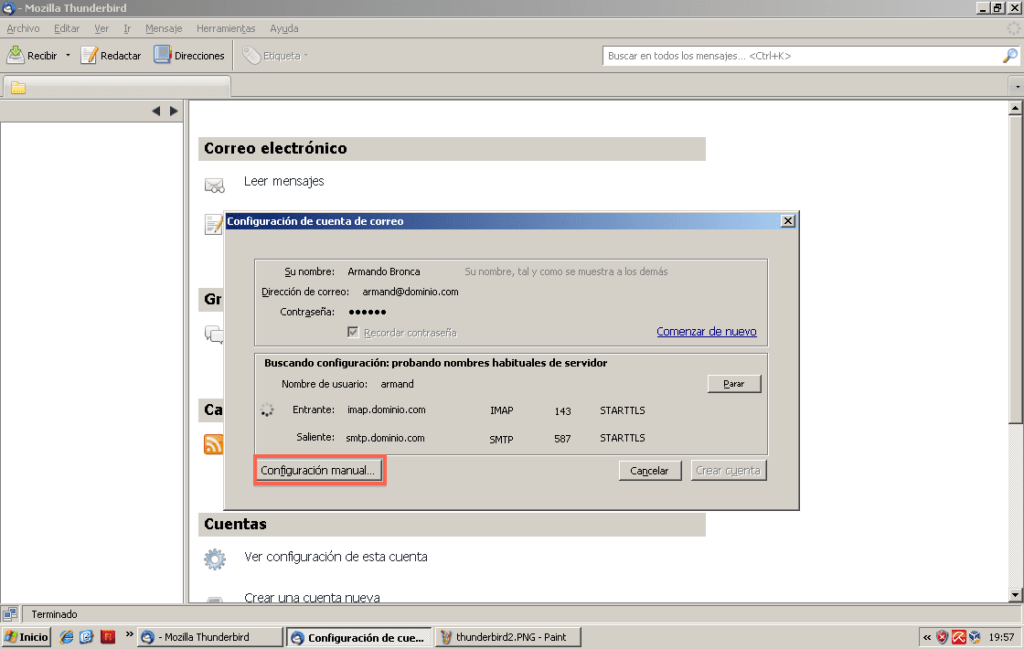1024x649 pixels.
Task: Expand the Recibir dropdown arrow
Action: pos(68,56)
